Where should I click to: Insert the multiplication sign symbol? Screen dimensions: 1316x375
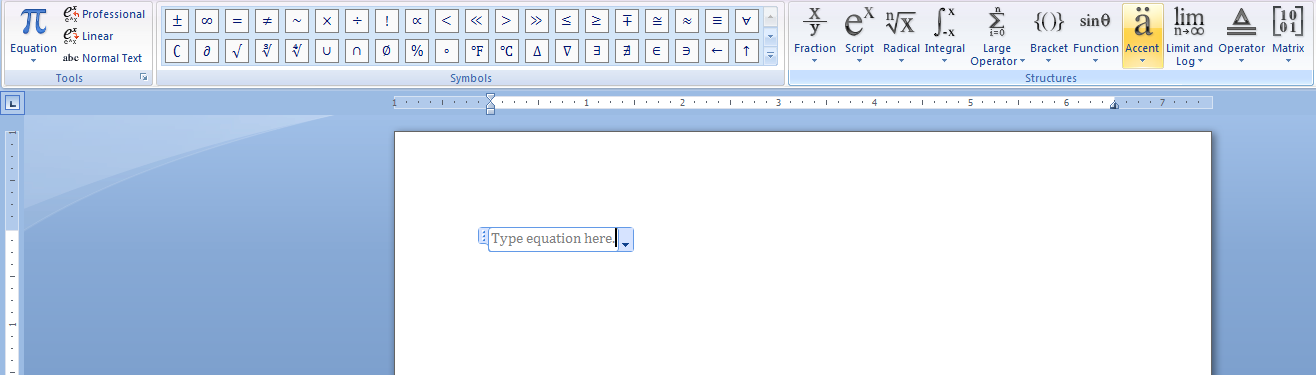(327, 20)
